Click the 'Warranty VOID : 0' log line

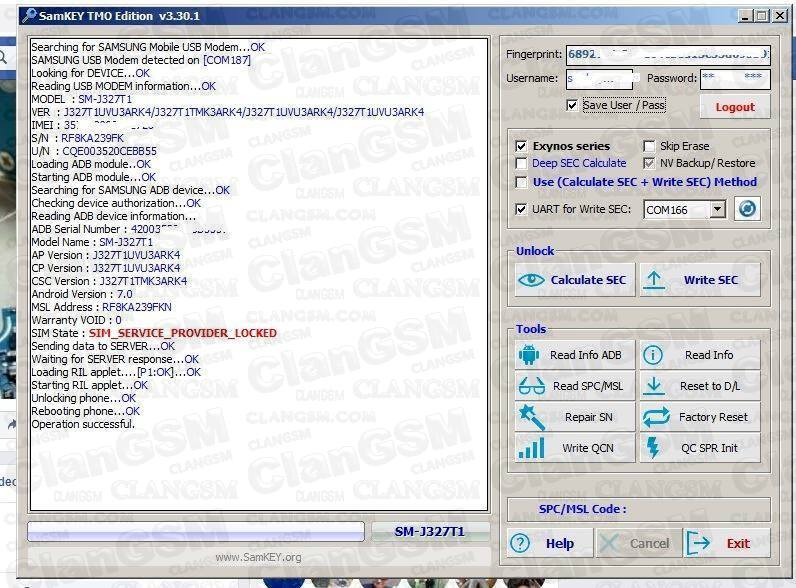point(76,320)
